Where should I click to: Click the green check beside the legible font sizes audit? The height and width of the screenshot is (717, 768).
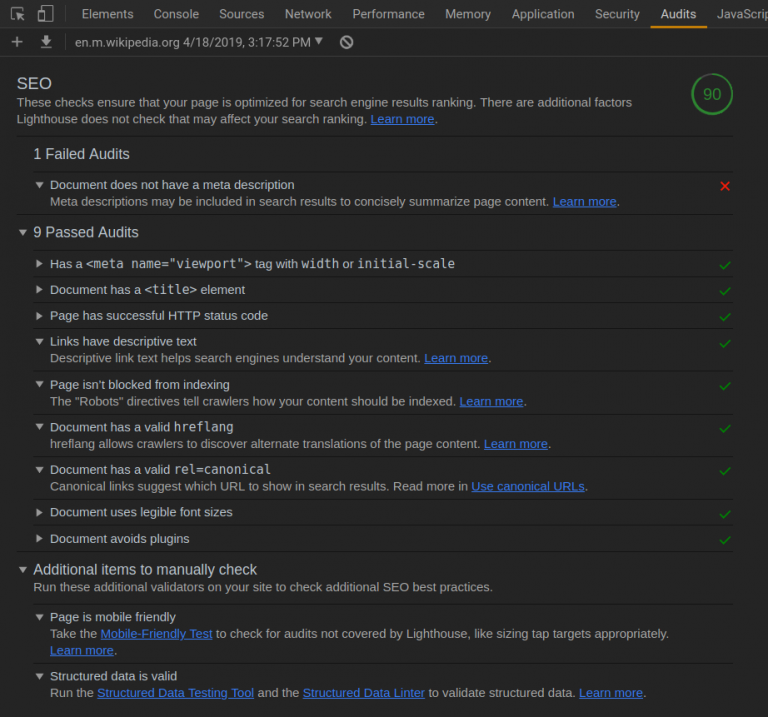(725, 514)
